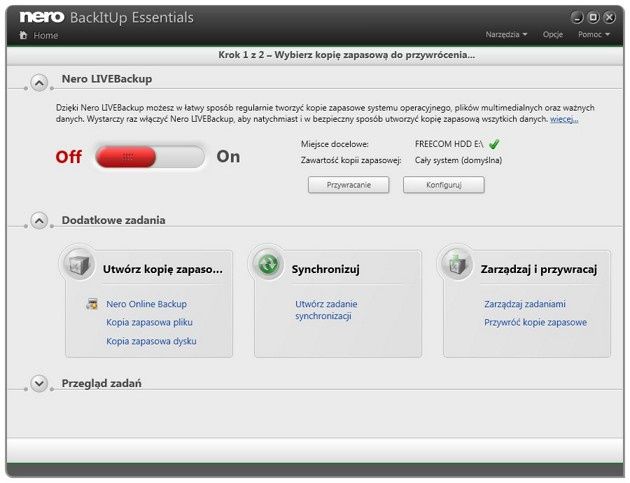This screenshot has width=630, height=483.
Task: Collapse the Dodatkowe zadania section
Action: pos(39,221)
